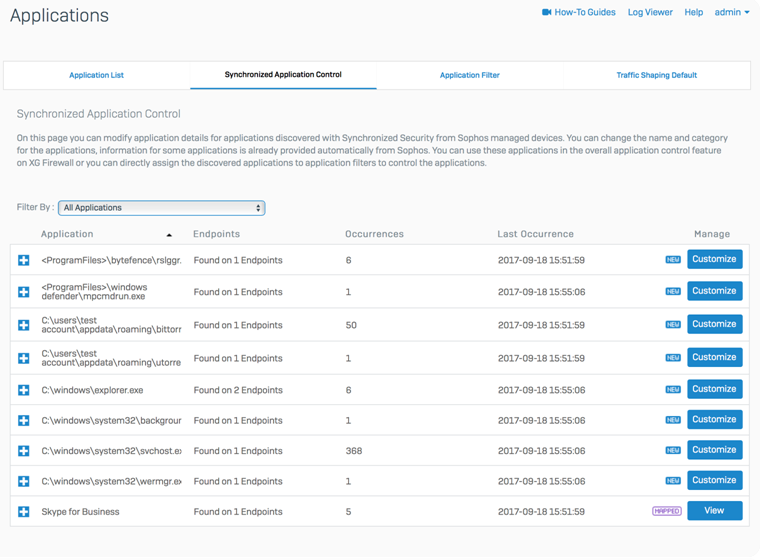Click the Manage column header
761x560 pixels.
[x=711, y=234]
